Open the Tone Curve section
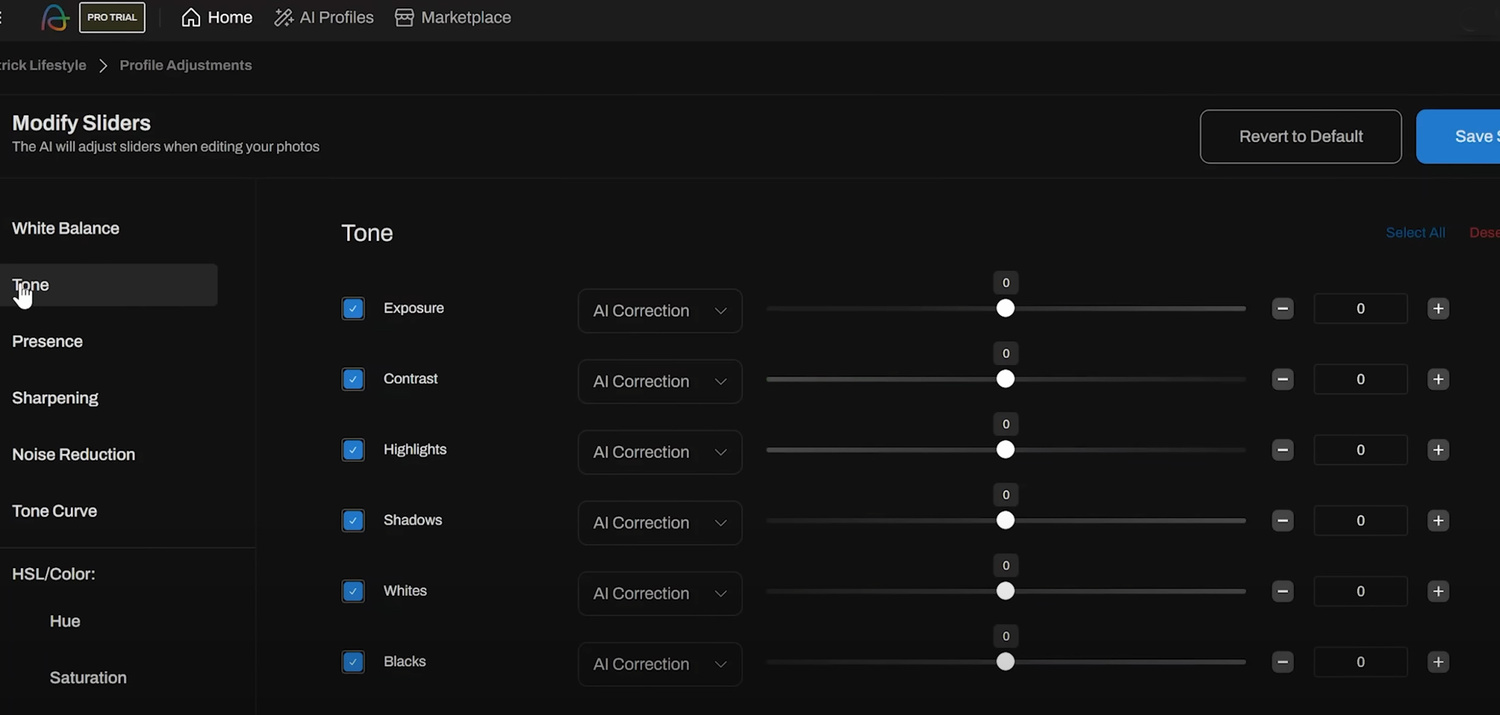This screenshot has width=1500, height=715. point(55,511)
